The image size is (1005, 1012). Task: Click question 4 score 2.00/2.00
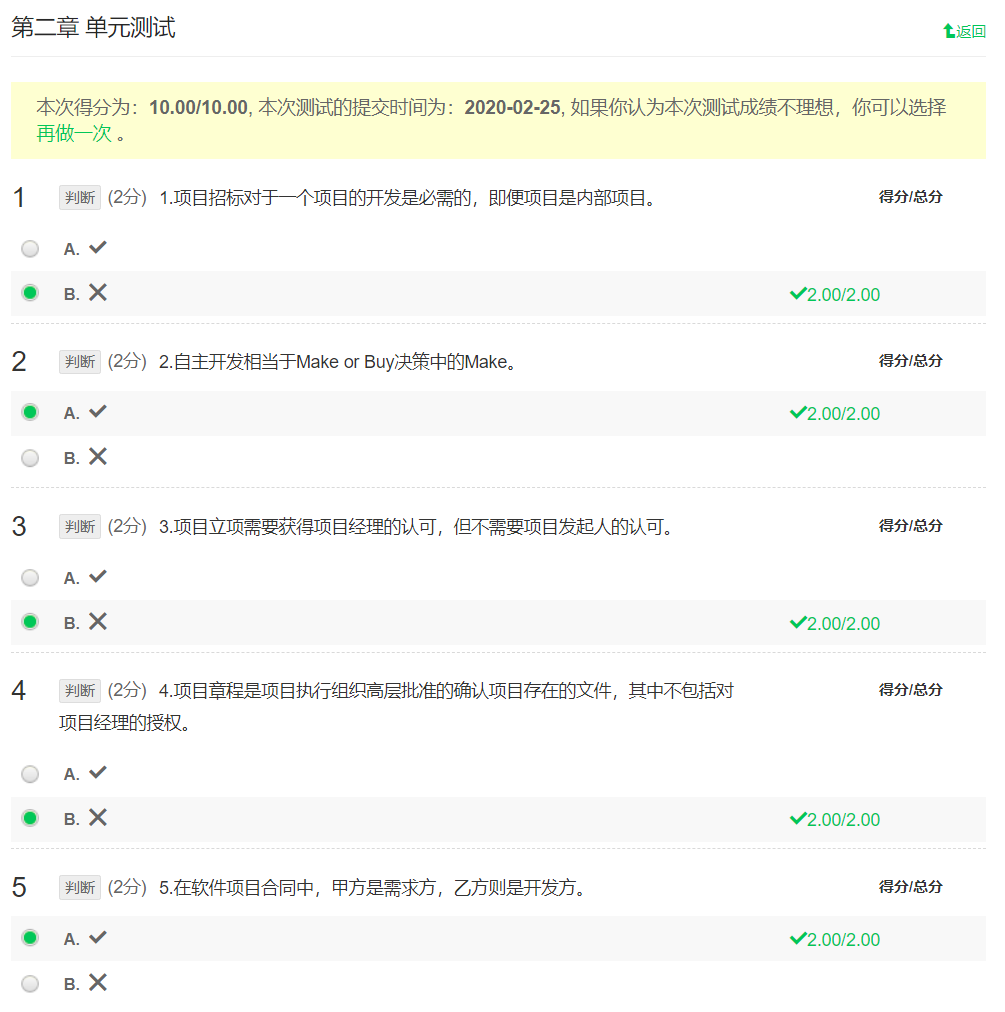[835, 820]
